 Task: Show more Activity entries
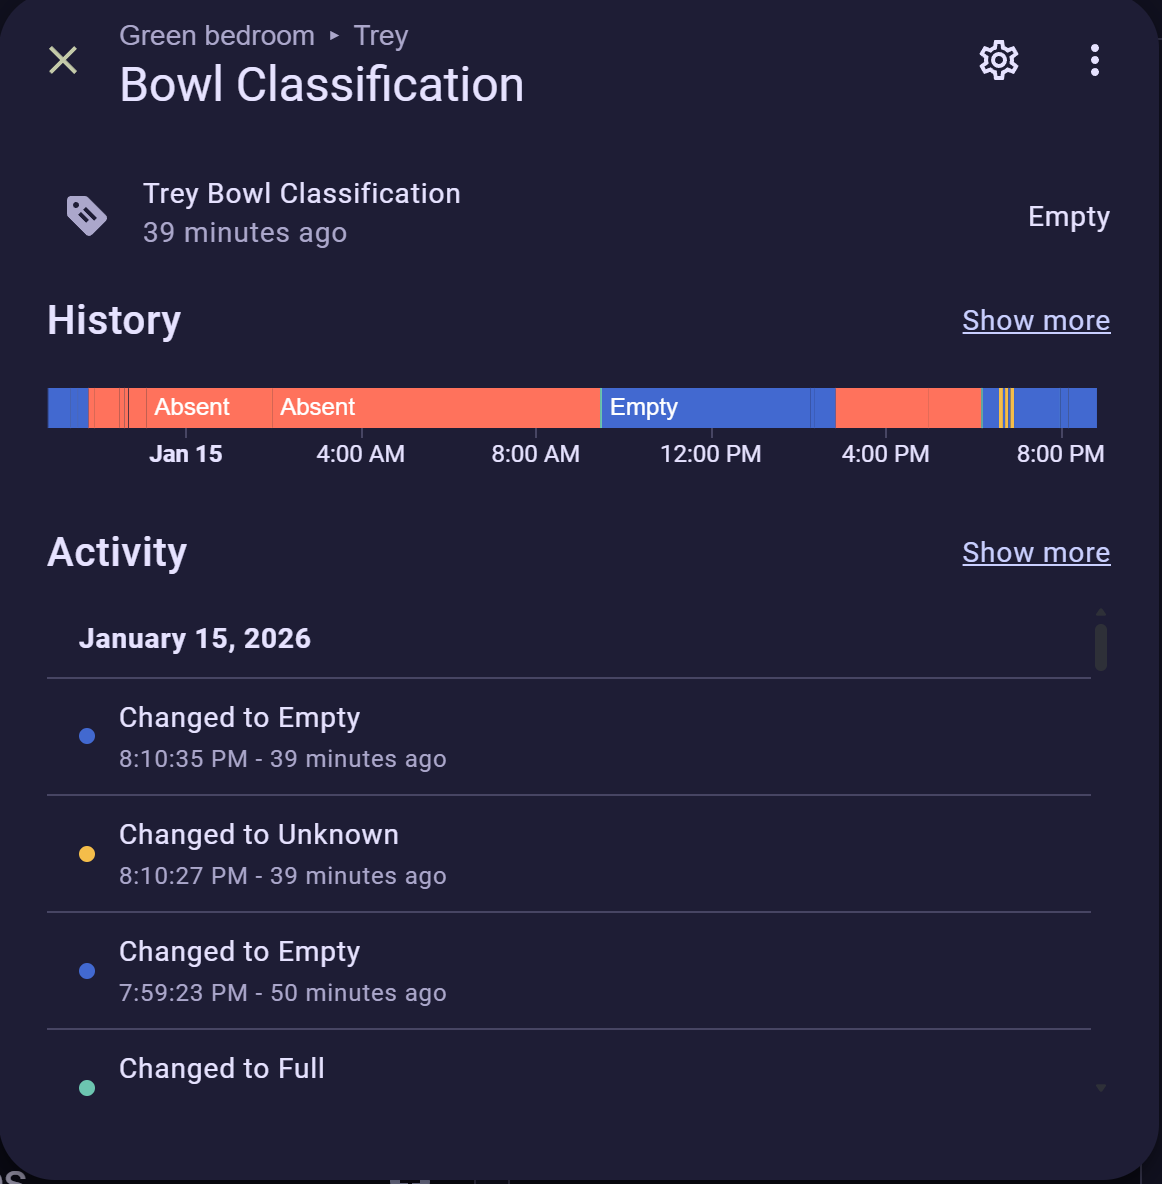tap(1036, 553)
